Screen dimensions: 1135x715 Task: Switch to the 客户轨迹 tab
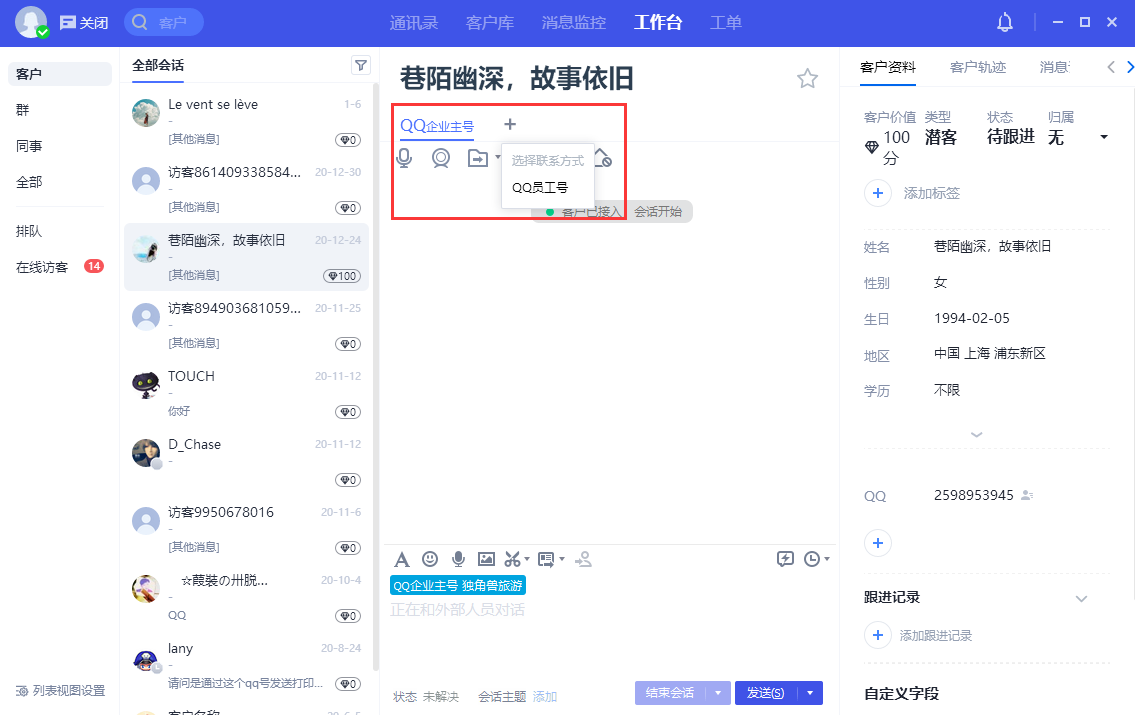click(x=978, y=67)
